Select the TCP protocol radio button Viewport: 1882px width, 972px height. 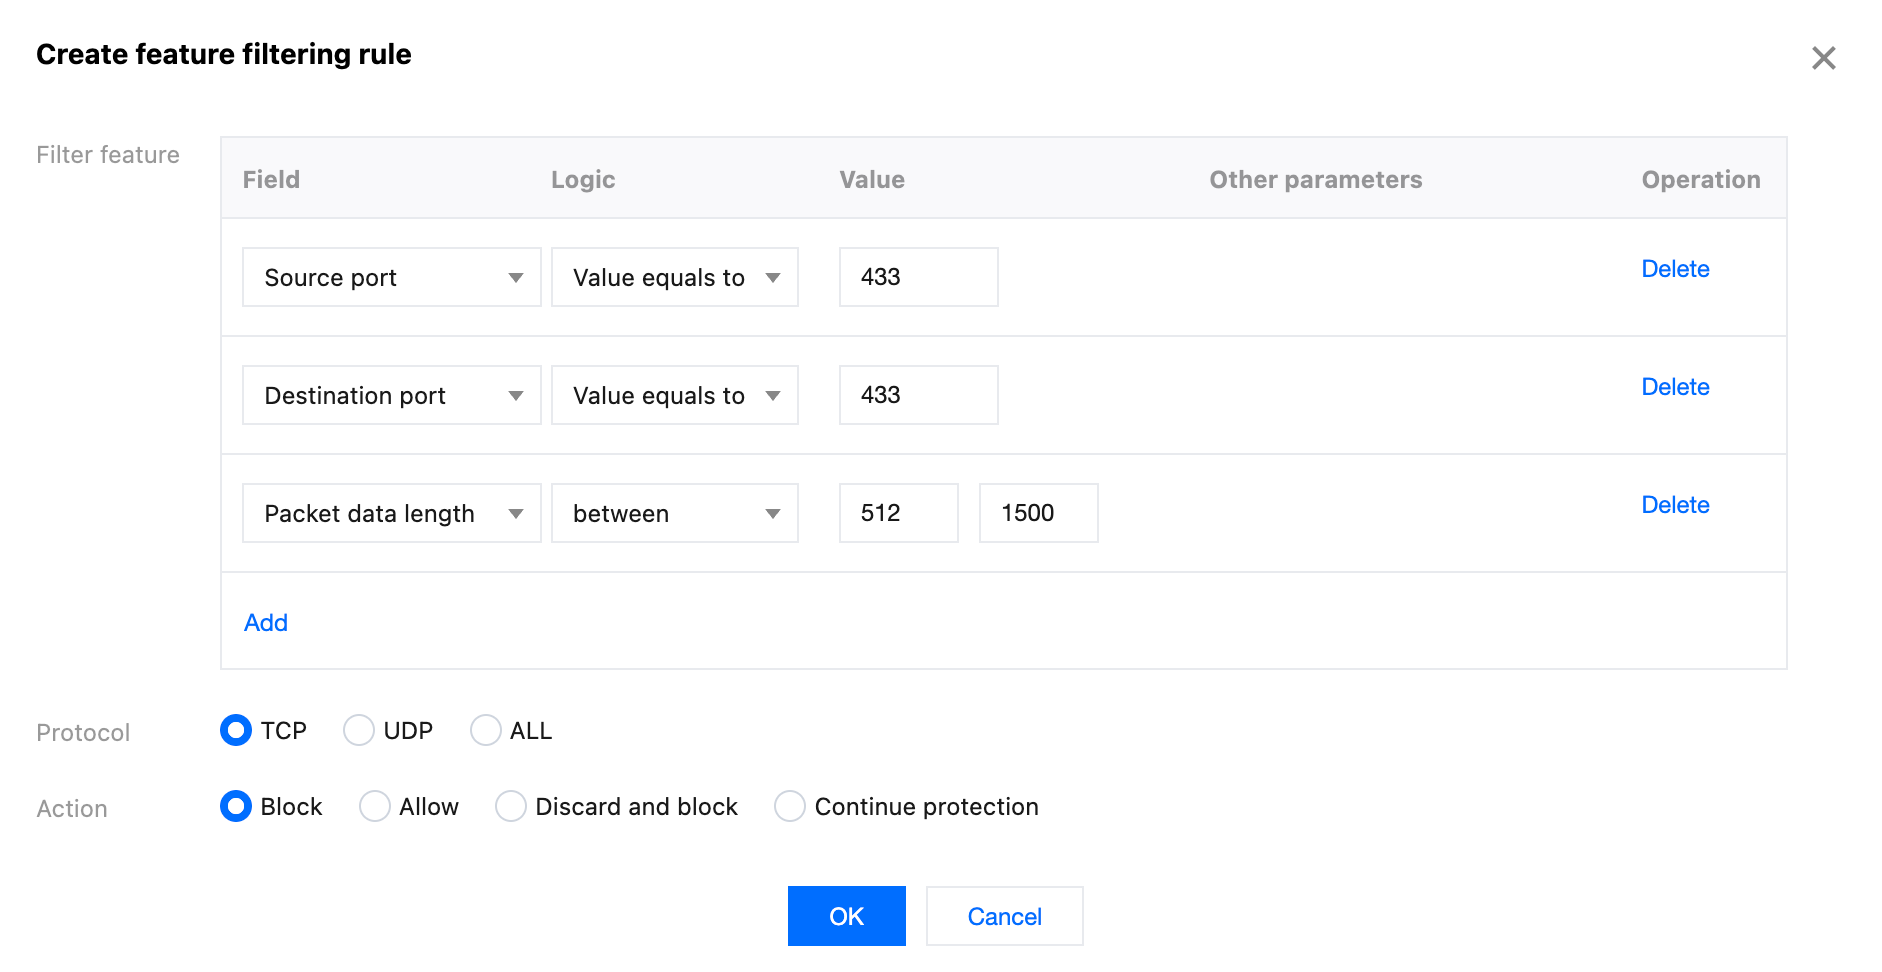(x=236, y=731)
